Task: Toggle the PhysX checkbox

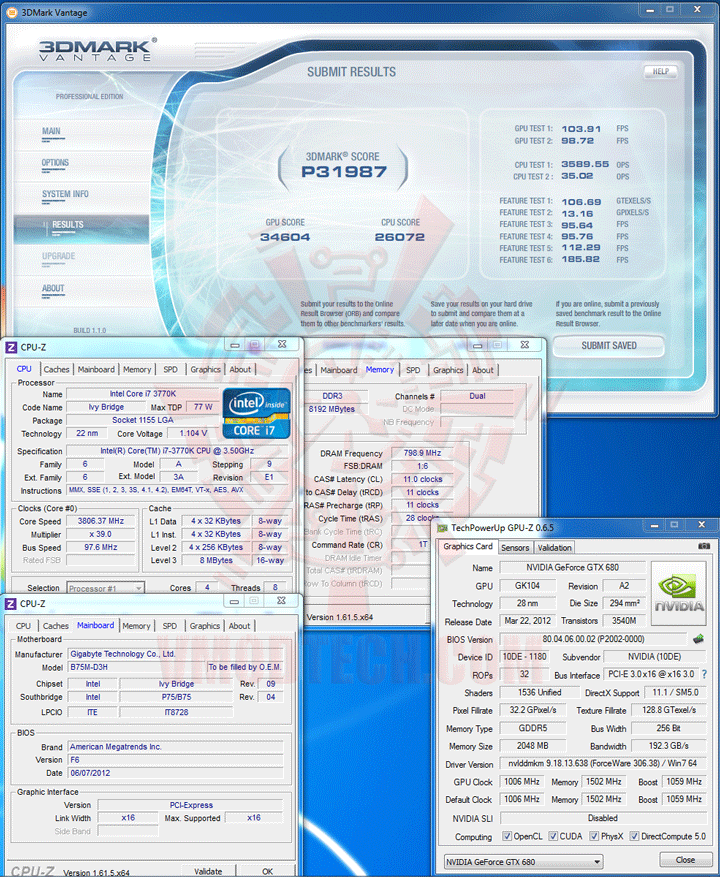Action: coord(594,836)
